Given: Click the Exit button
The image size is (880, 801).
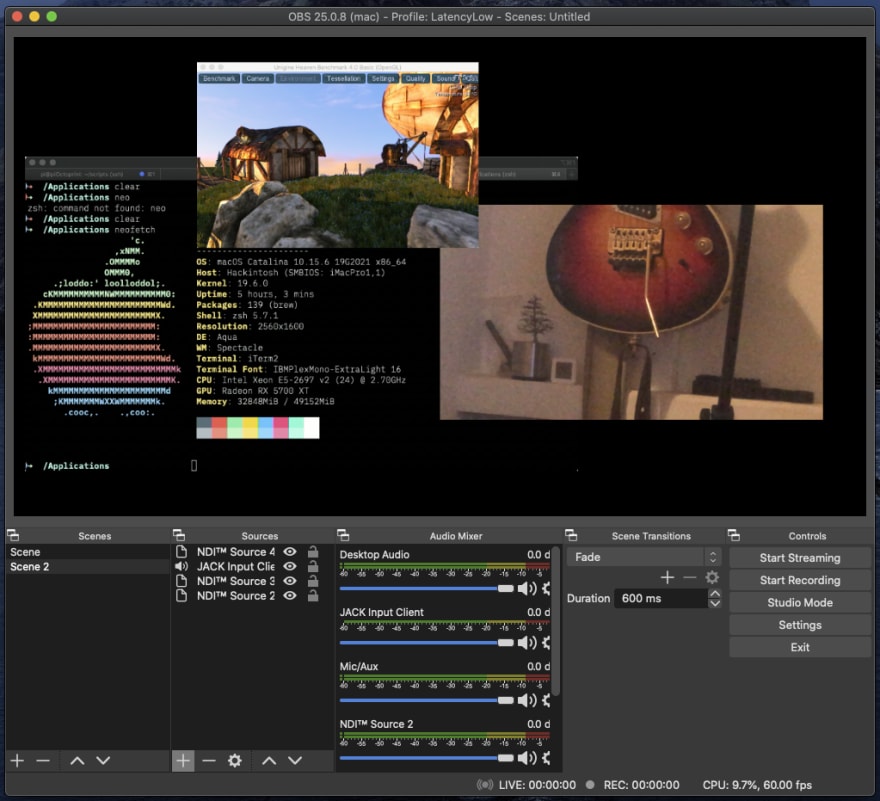Looking at the screenshot, I should point(800,647).
